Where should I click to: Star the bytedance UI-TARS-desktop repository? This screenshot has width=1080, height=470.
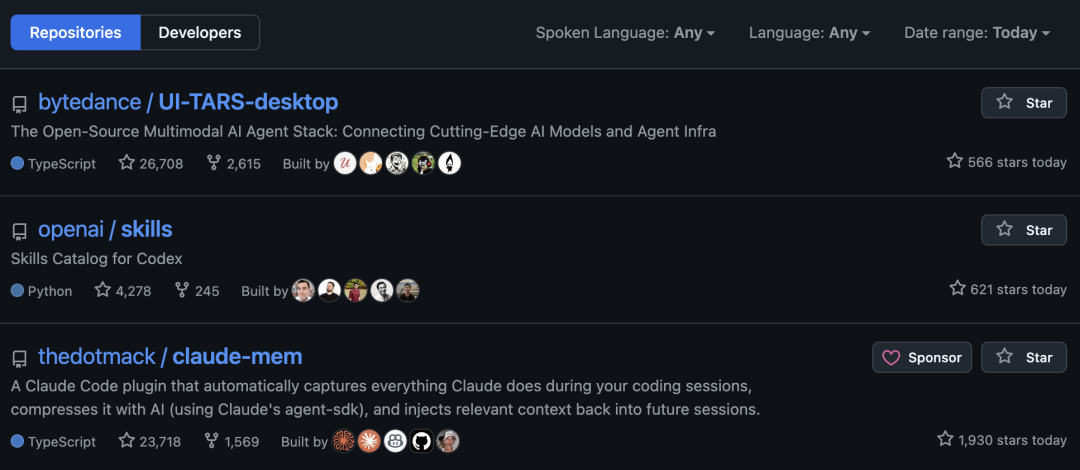(1023, 103)
